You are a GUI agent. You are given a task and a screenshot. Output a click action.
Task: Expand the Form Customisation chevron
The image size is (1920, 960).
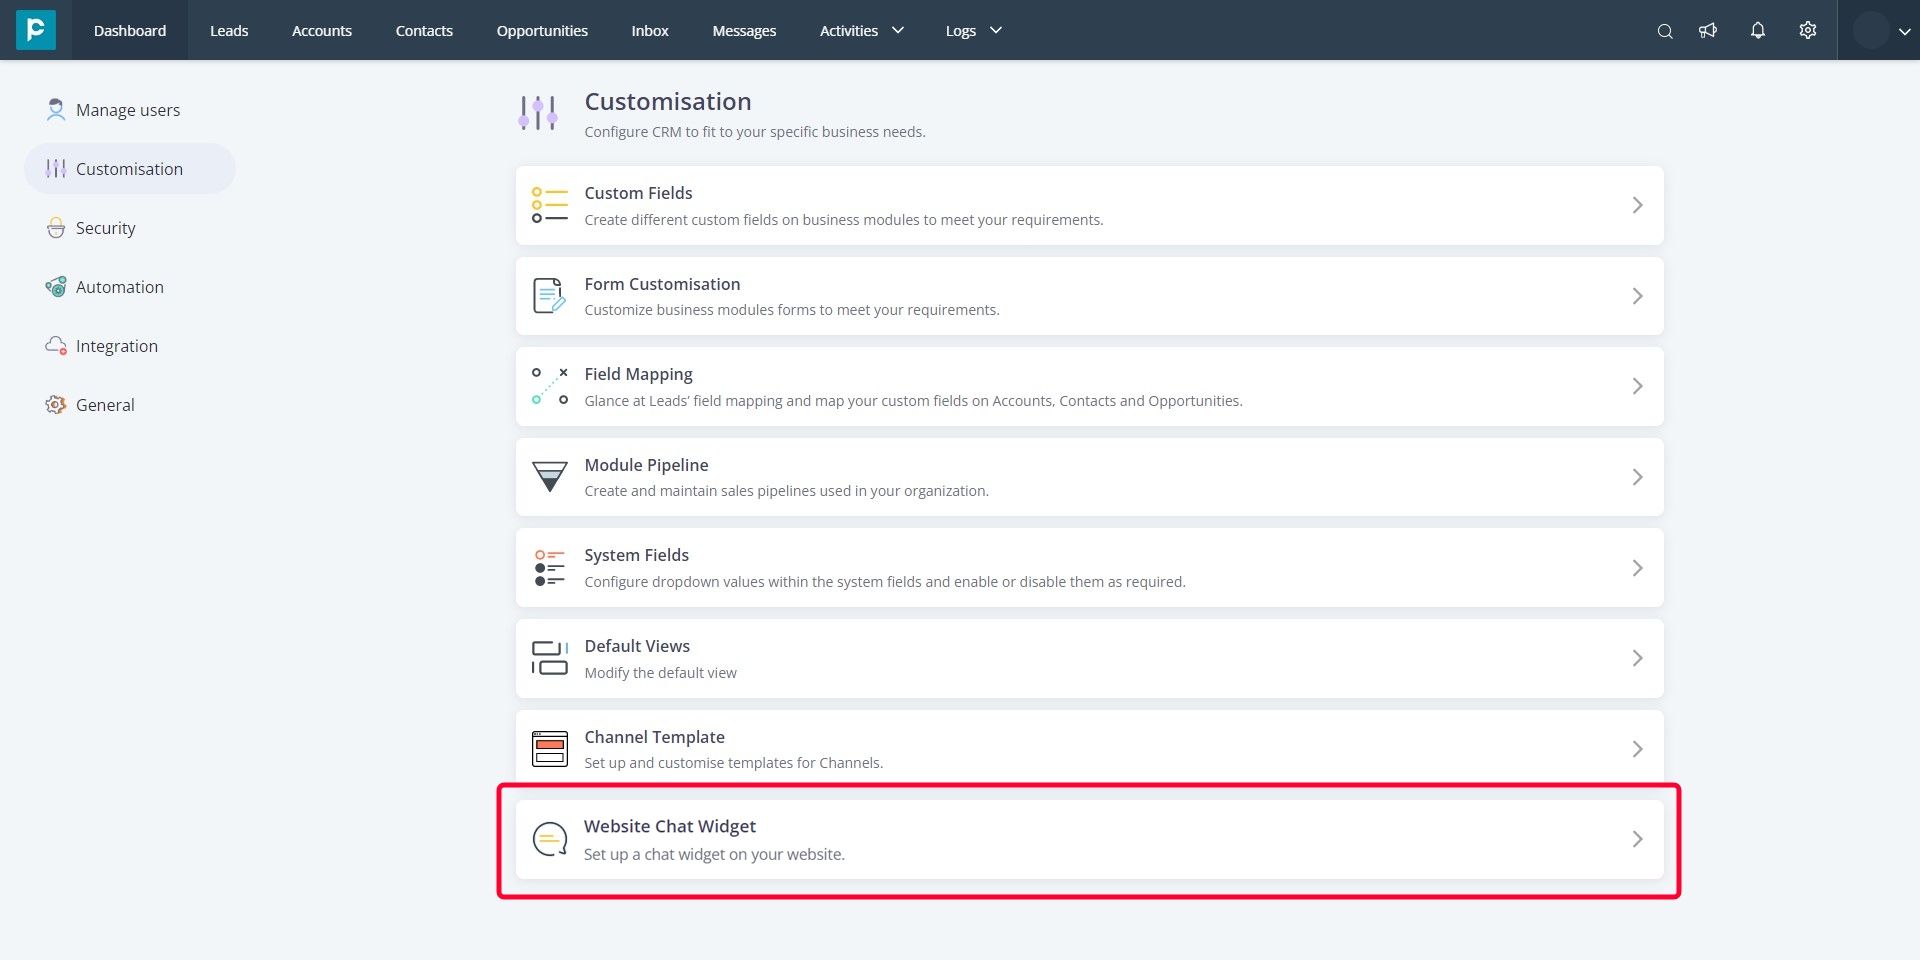(1637, 296)
